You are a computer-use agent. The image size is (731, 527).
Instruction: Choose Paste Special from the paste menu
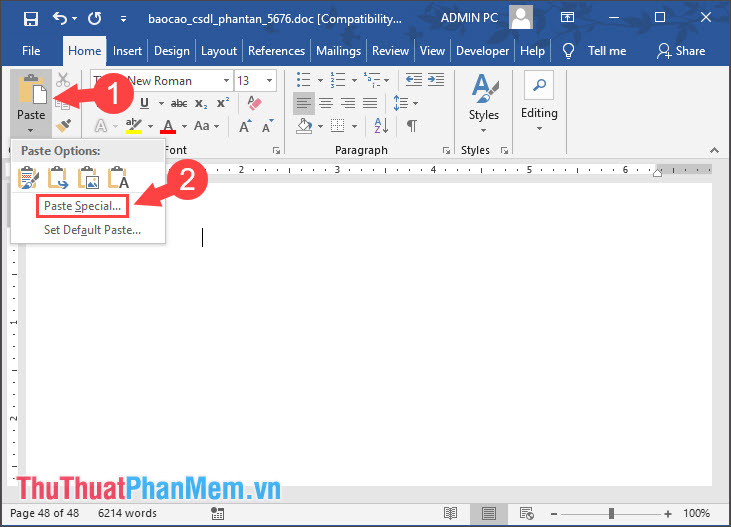click(x=82, y=206)
